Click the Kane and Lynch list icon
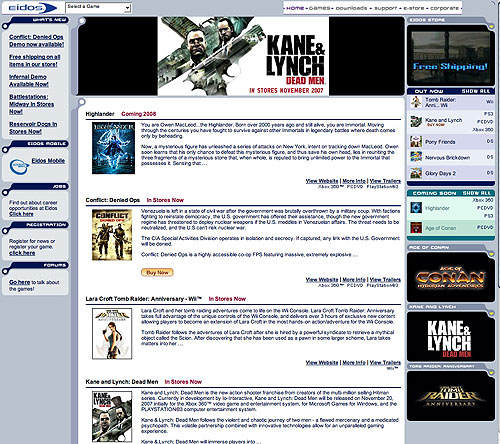The height and width of the screenshot is (444, 500). [x=416, y=122]
